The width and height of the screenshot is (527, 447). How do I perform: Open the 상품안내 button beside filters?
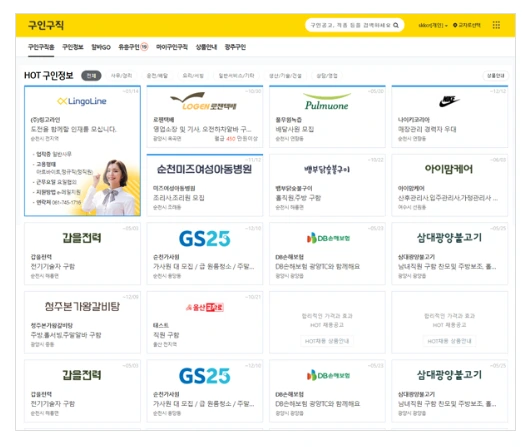tap(496, 76)
